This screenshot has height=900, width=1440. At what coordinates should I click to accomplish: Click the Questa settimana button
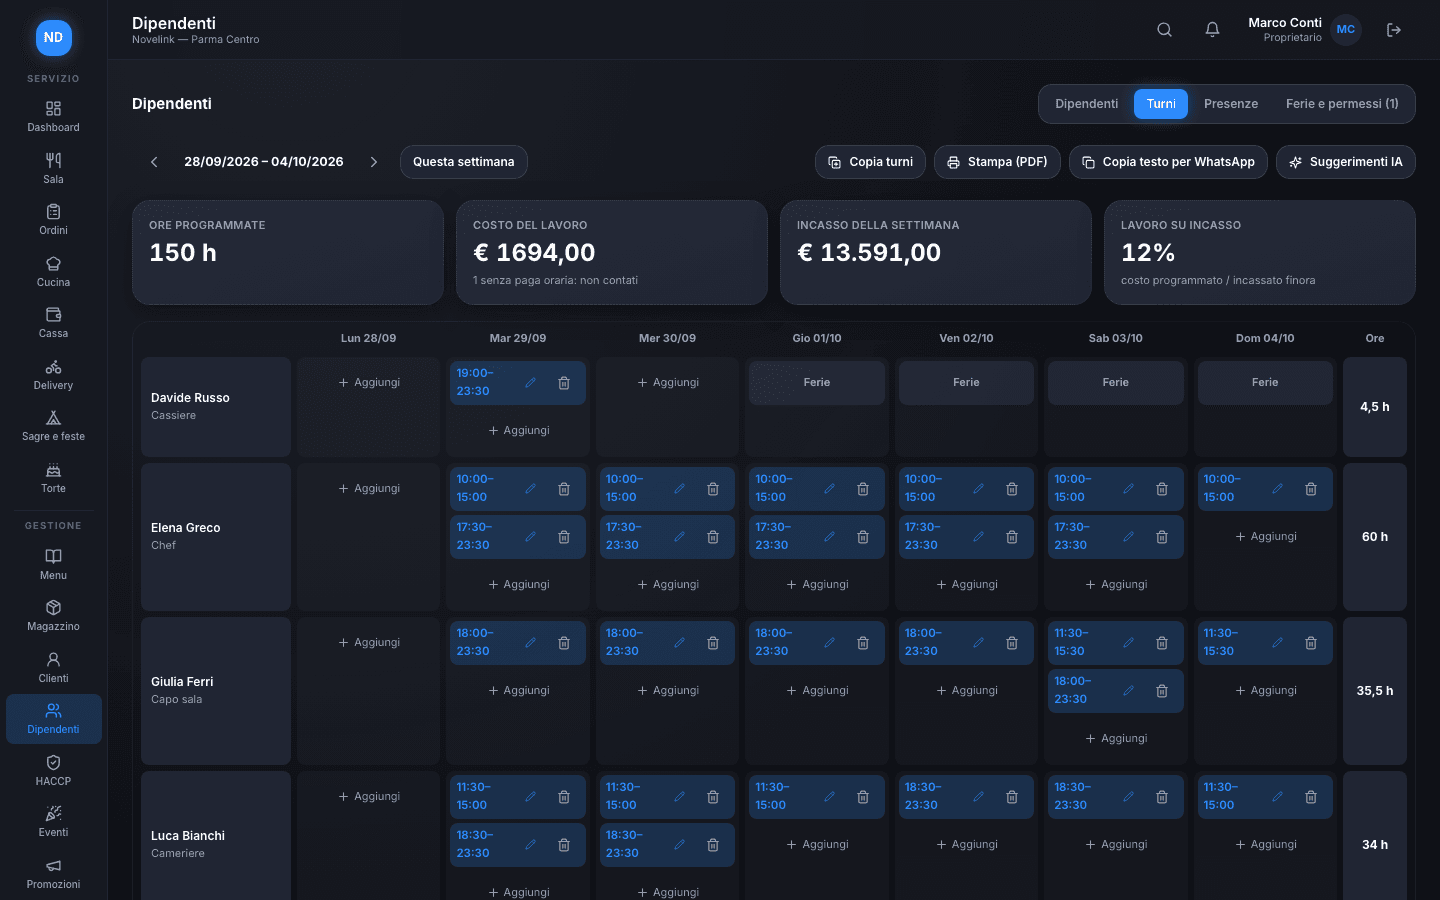click(x=464, y=162)
